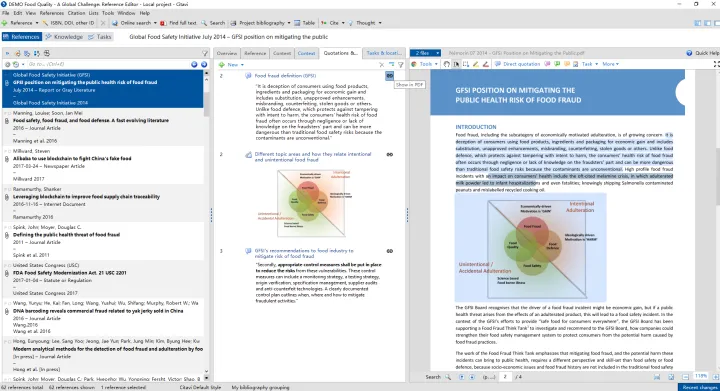This screenshot has width=720, height=391.
Task: Click the quotations filter funnel icon
Action: pyautogui.click(x=400, y=65)
